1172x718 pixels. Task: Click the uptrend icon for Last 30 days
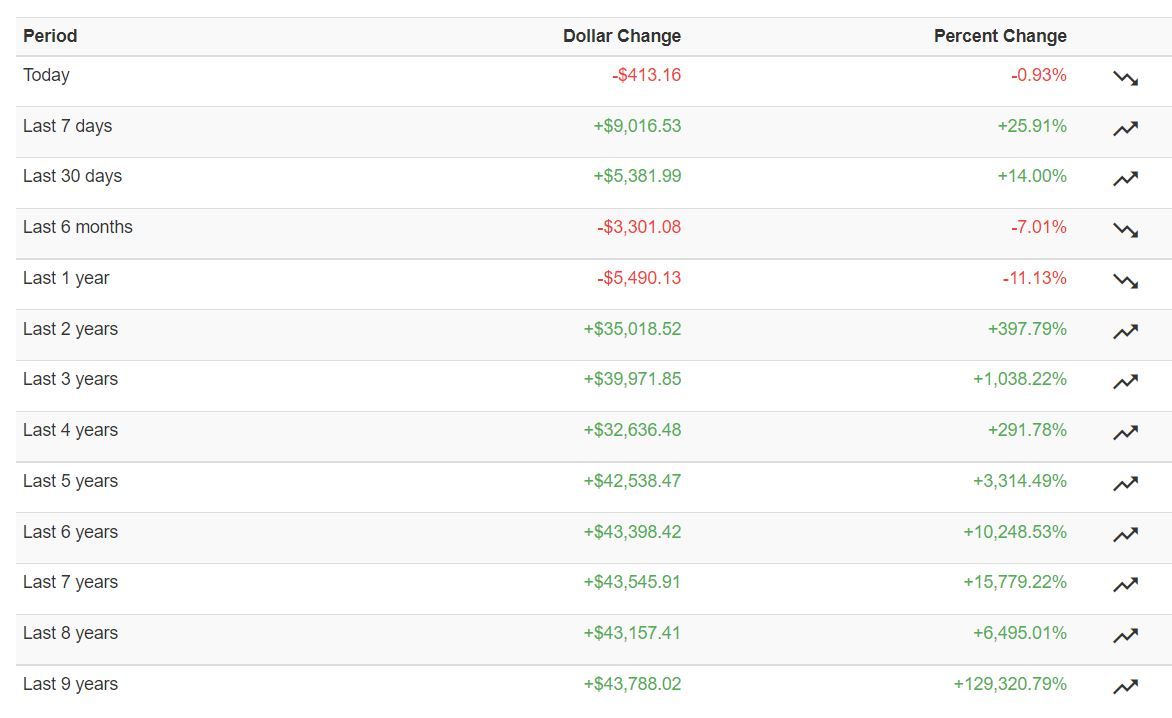tap(1125, 179)
